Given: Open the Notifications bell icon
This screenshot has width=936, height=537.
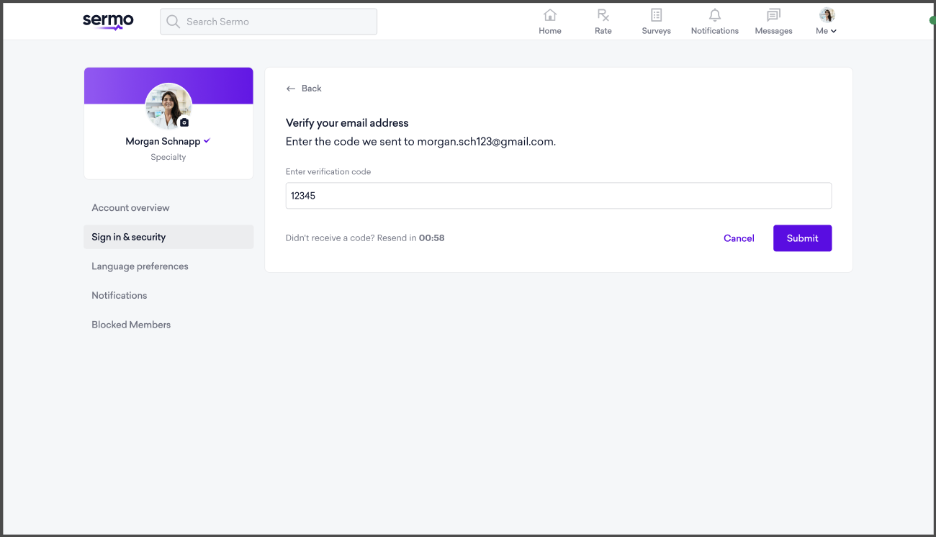Looking at the screenshot, I should pyautogui.click(x=715, y=15).
